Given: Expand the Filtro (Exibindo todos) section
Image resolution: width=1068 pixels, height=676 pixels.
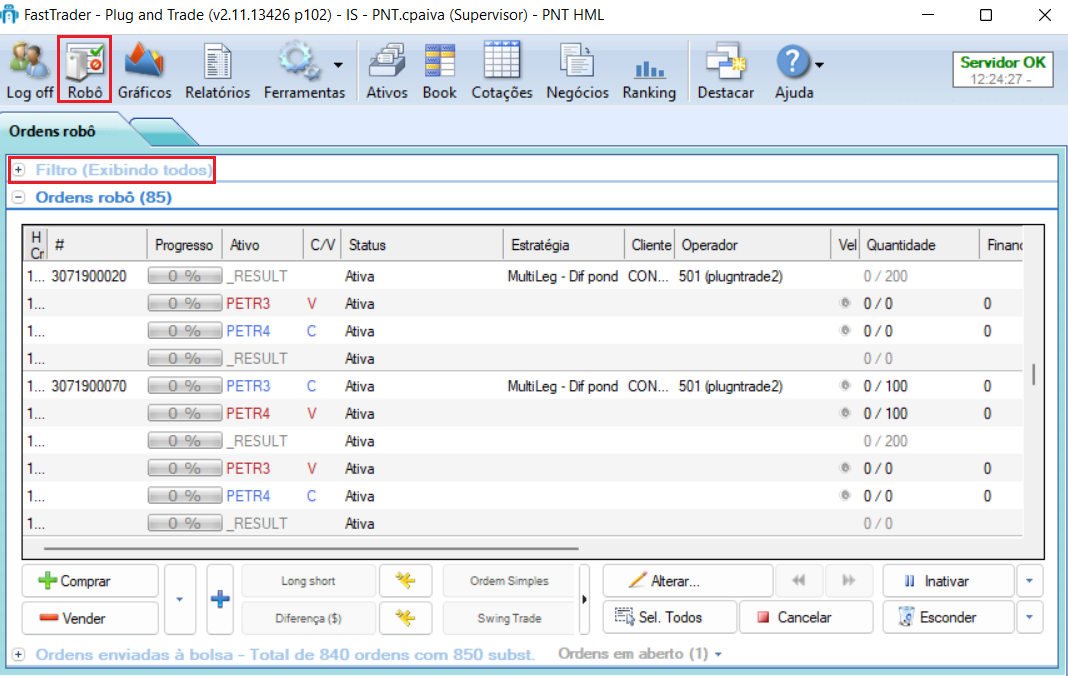Looking at the screenshot, I should click(x=18, y=170).
